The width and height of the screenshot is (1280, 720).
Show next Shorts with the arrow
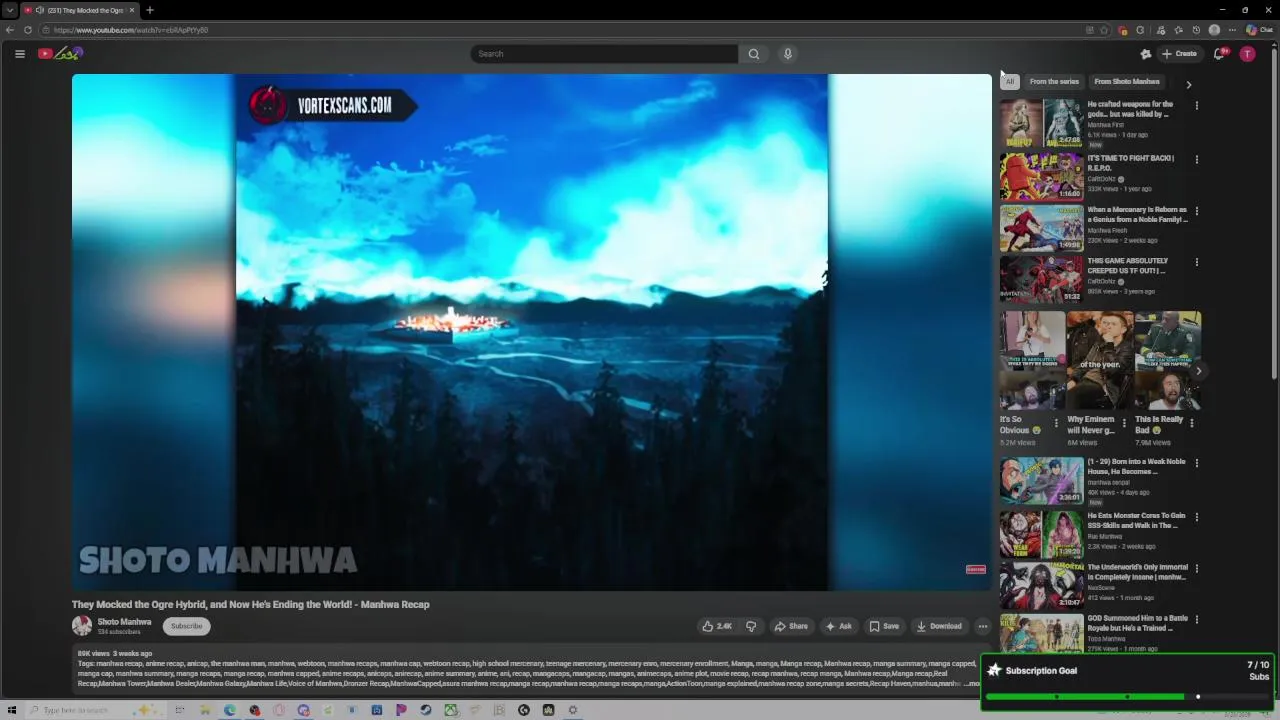pos(1199,371)
